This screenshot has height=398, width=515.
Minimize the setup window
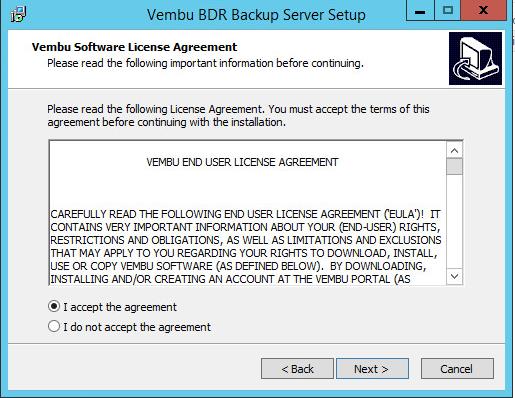coord(420,11)
